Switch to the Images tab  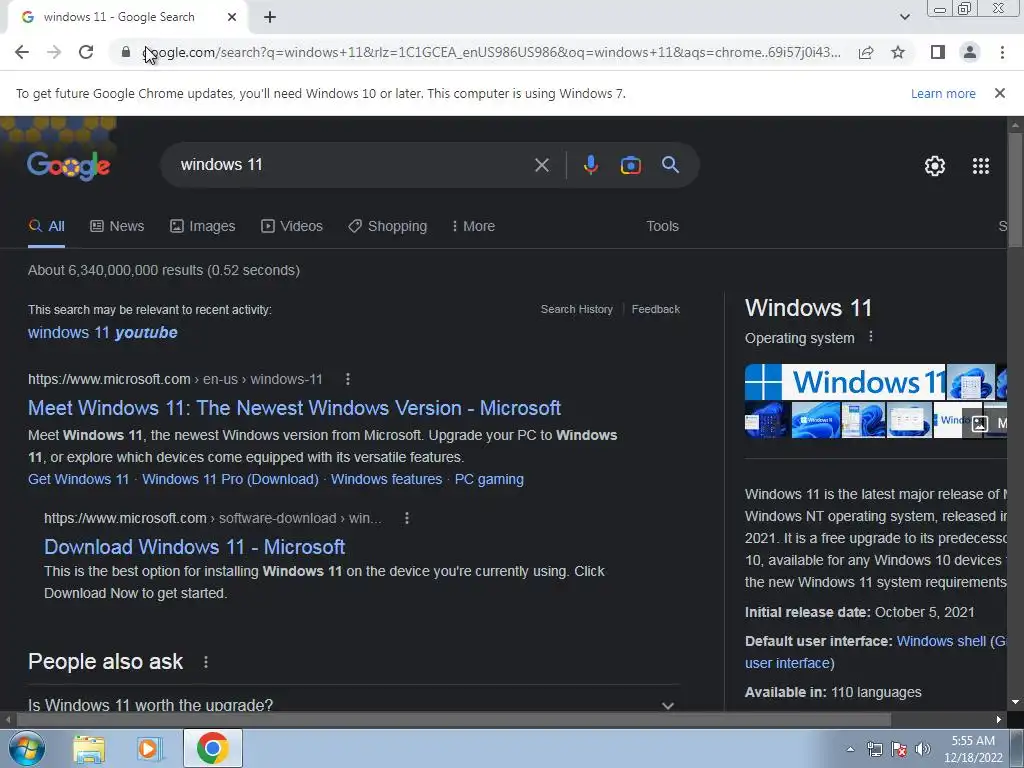(202, 226)
